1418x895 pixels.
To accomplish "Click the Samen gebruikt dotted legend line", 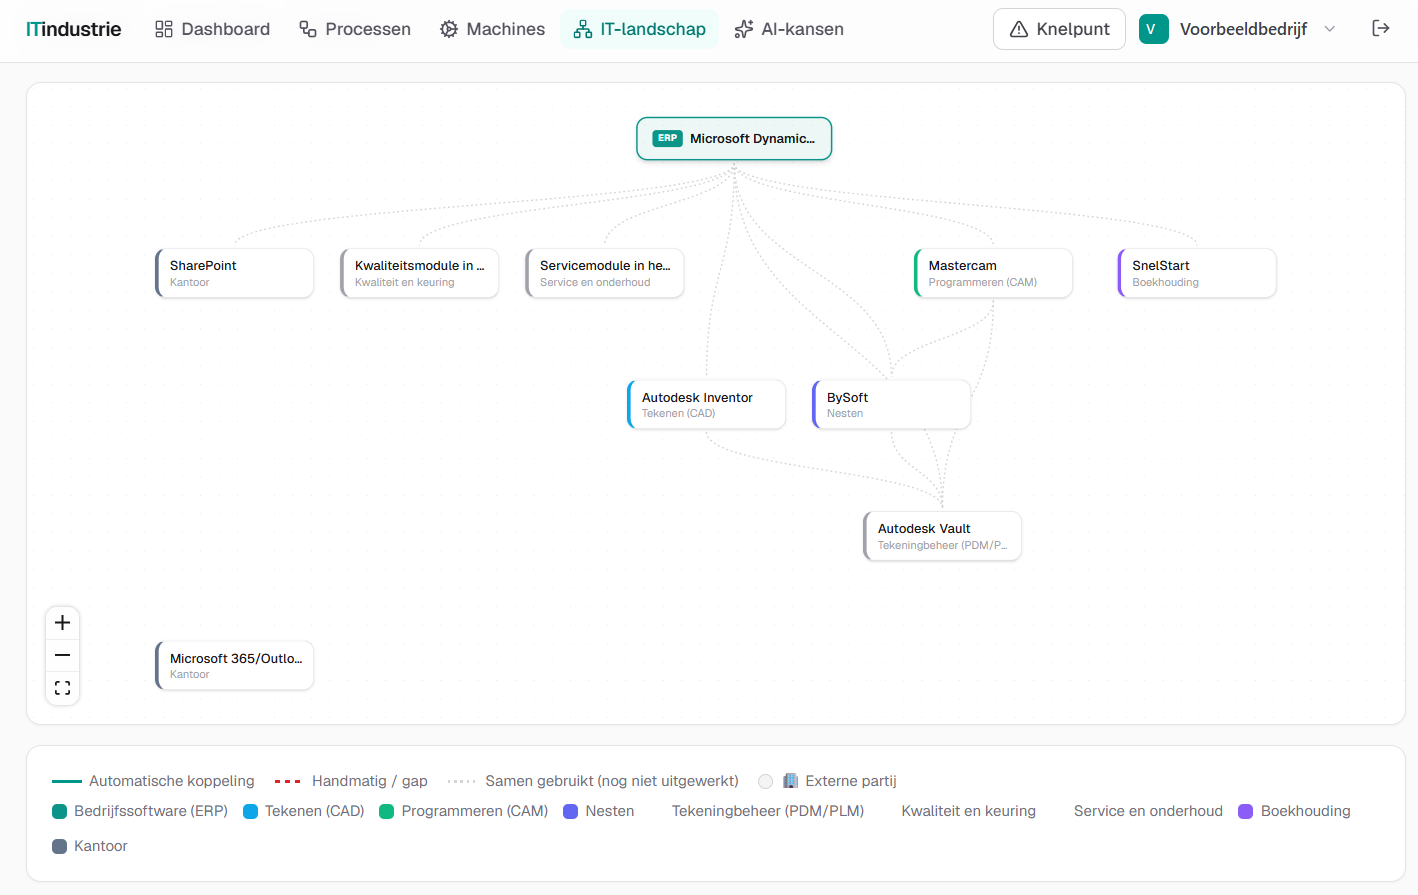I will click(x=462, y=781).
